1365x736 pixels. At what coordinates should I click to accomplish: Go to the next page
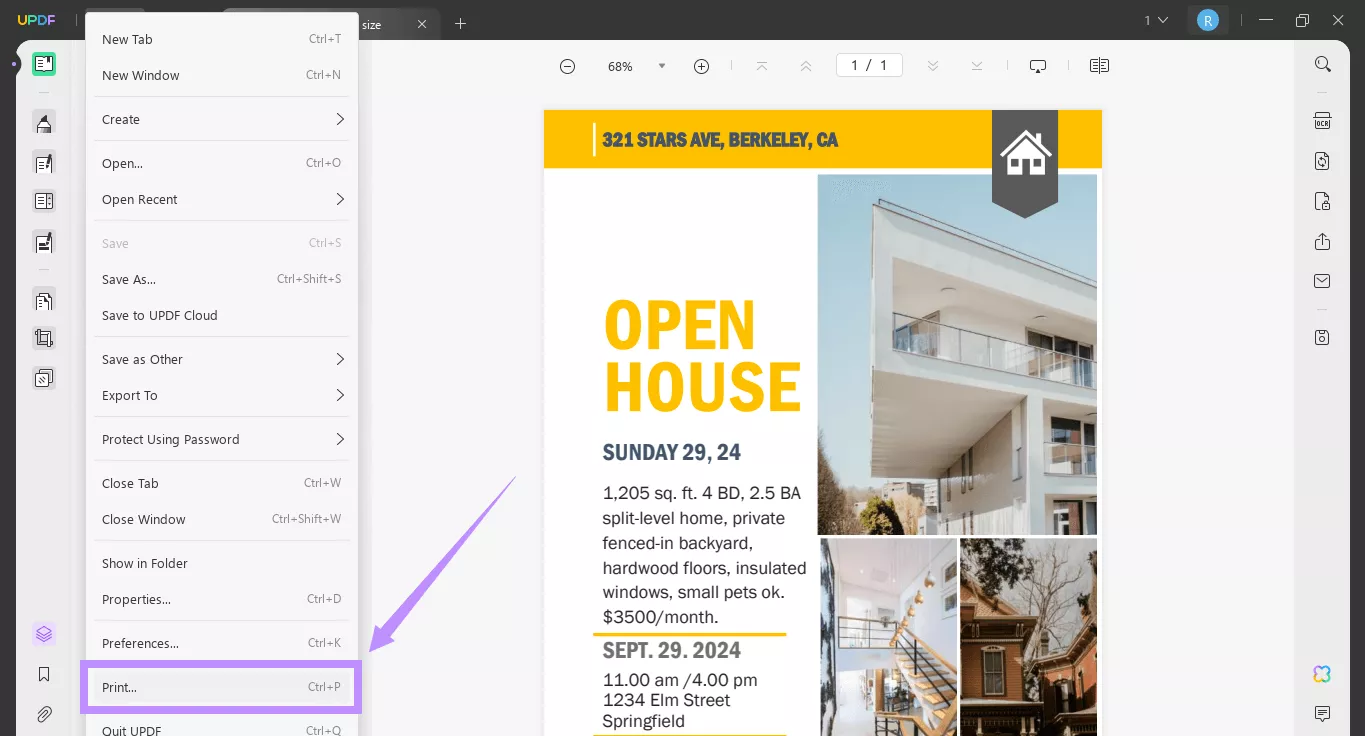933,66
